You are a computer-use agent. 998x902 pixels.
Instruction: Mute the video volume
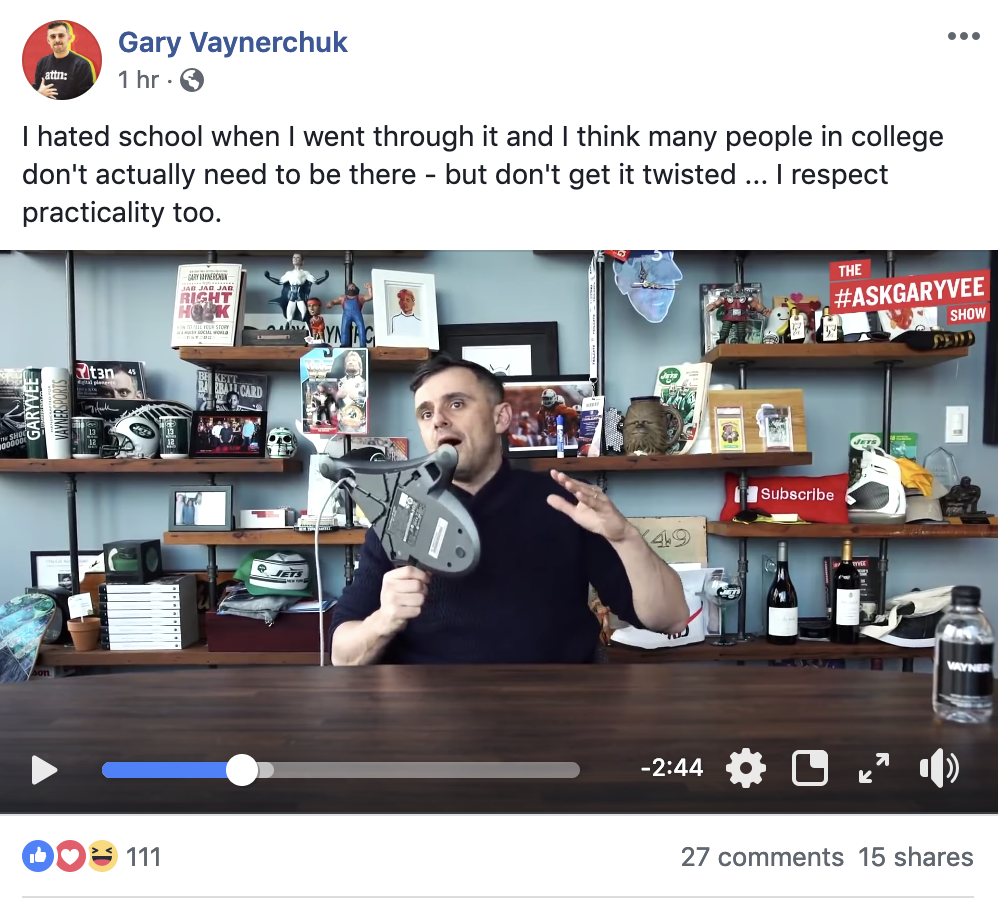click(939, 768)
